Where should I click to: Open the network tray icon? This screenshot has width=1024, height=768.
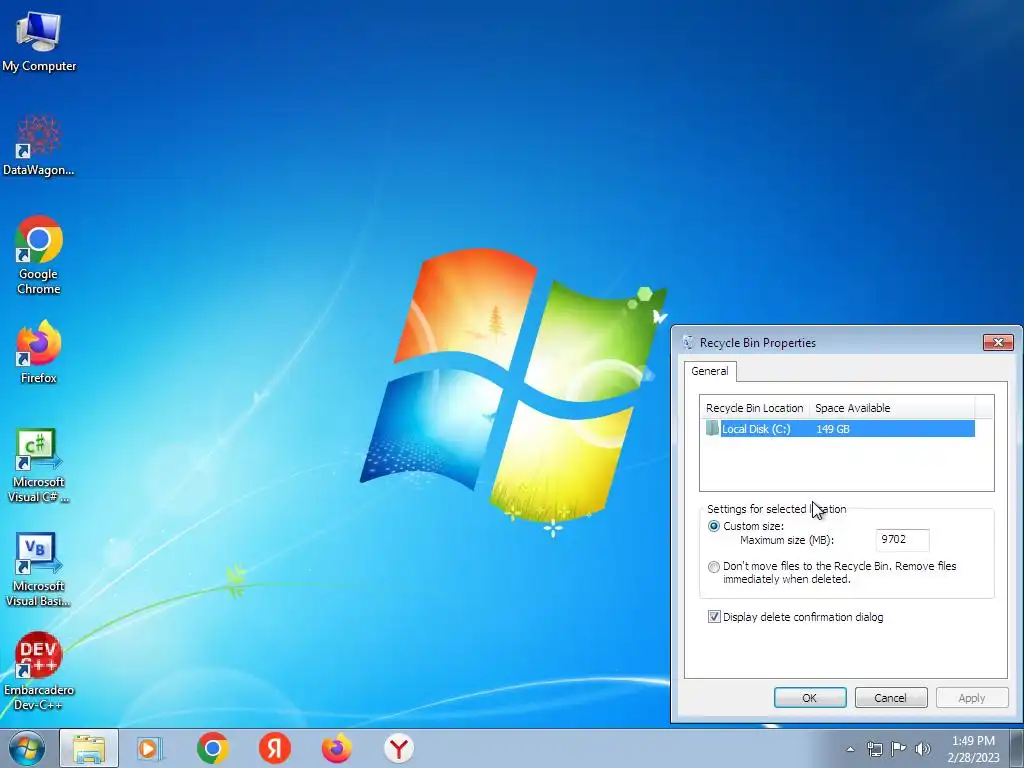(874, 749)
